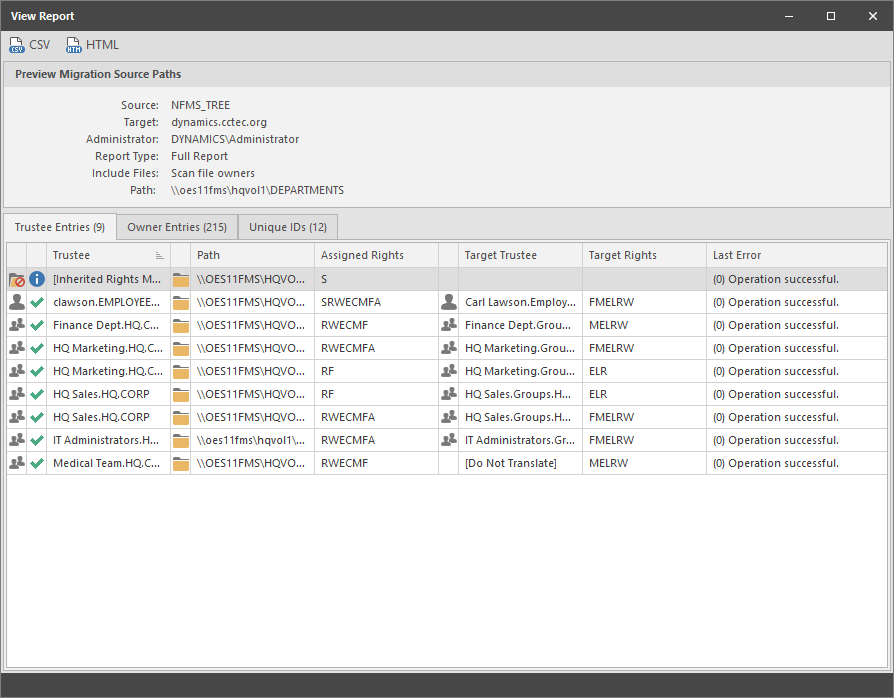Click the group icon beside IT Administrators target
Viewport: 894px width, 698px height.
point(449,440)
